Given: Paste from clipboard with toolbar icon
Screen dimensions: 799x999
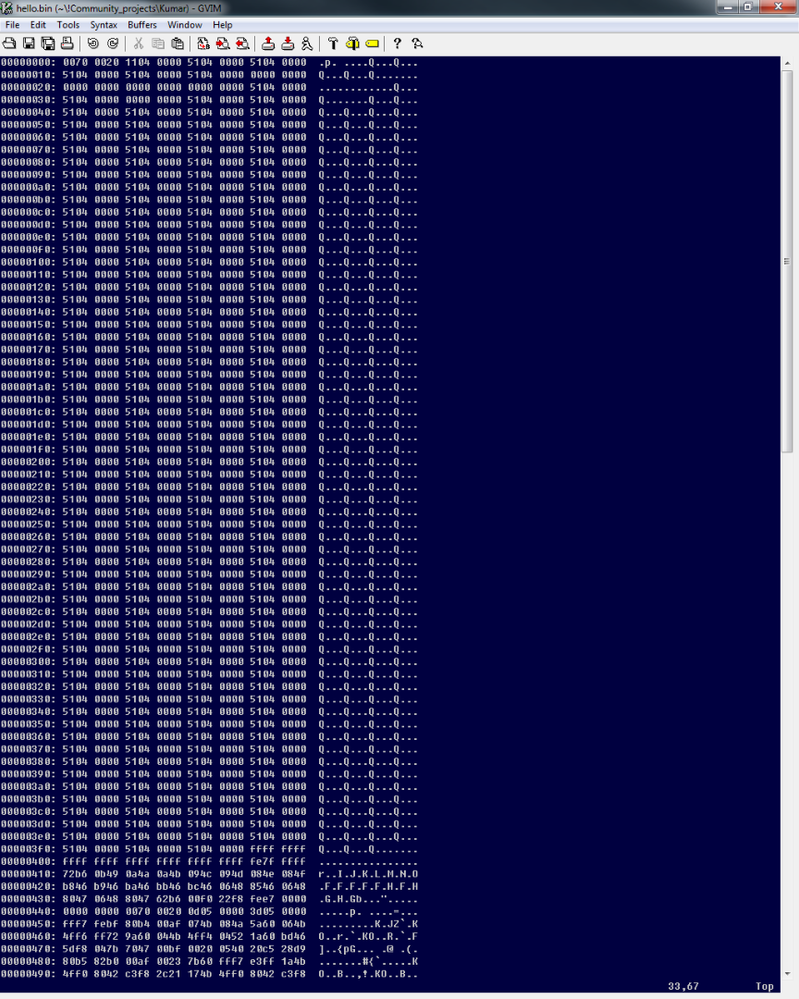Looking at the screenshot, I should click(178, 43).
